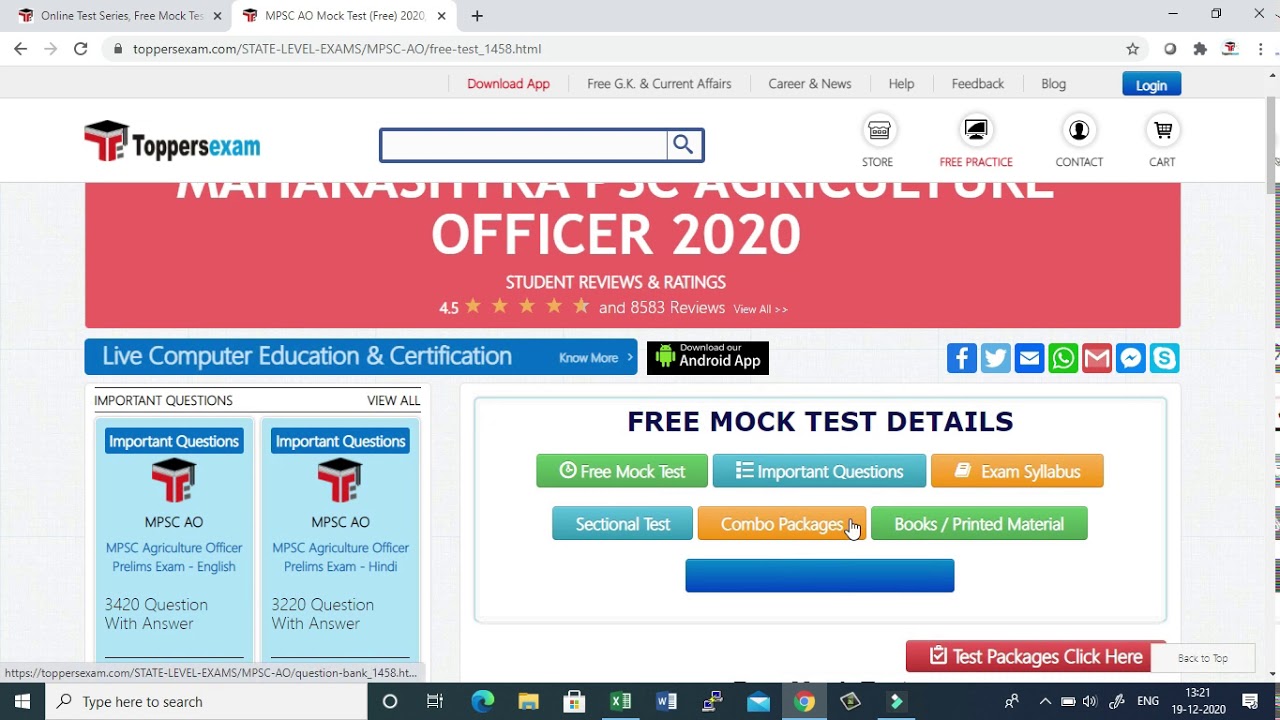Viewport: 1280px width, 720px height.
Task: Click the search magnifier icon
Action: (683, 145)
